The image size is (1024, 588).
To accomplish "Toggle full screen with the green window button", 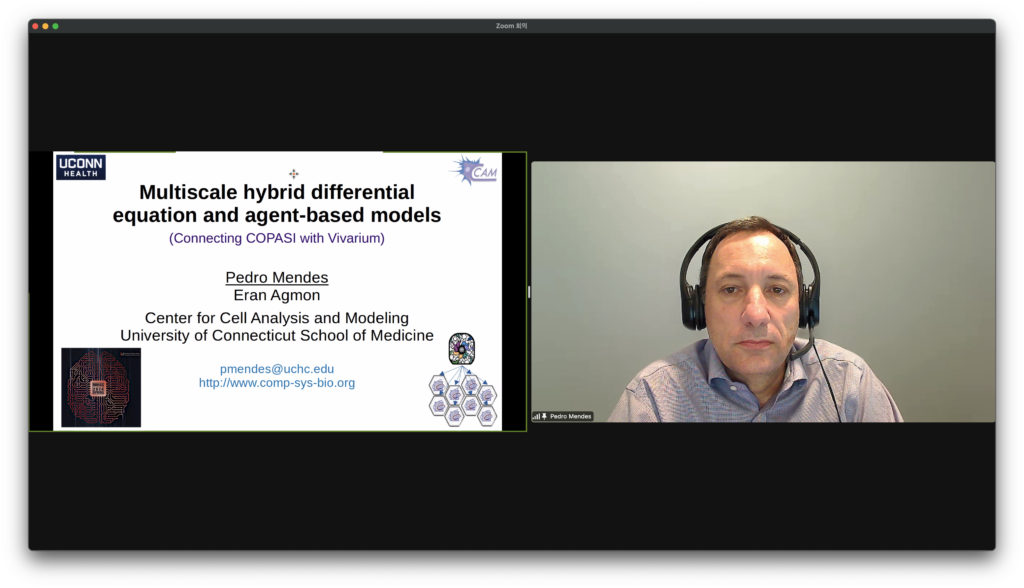I will [55, 26].
